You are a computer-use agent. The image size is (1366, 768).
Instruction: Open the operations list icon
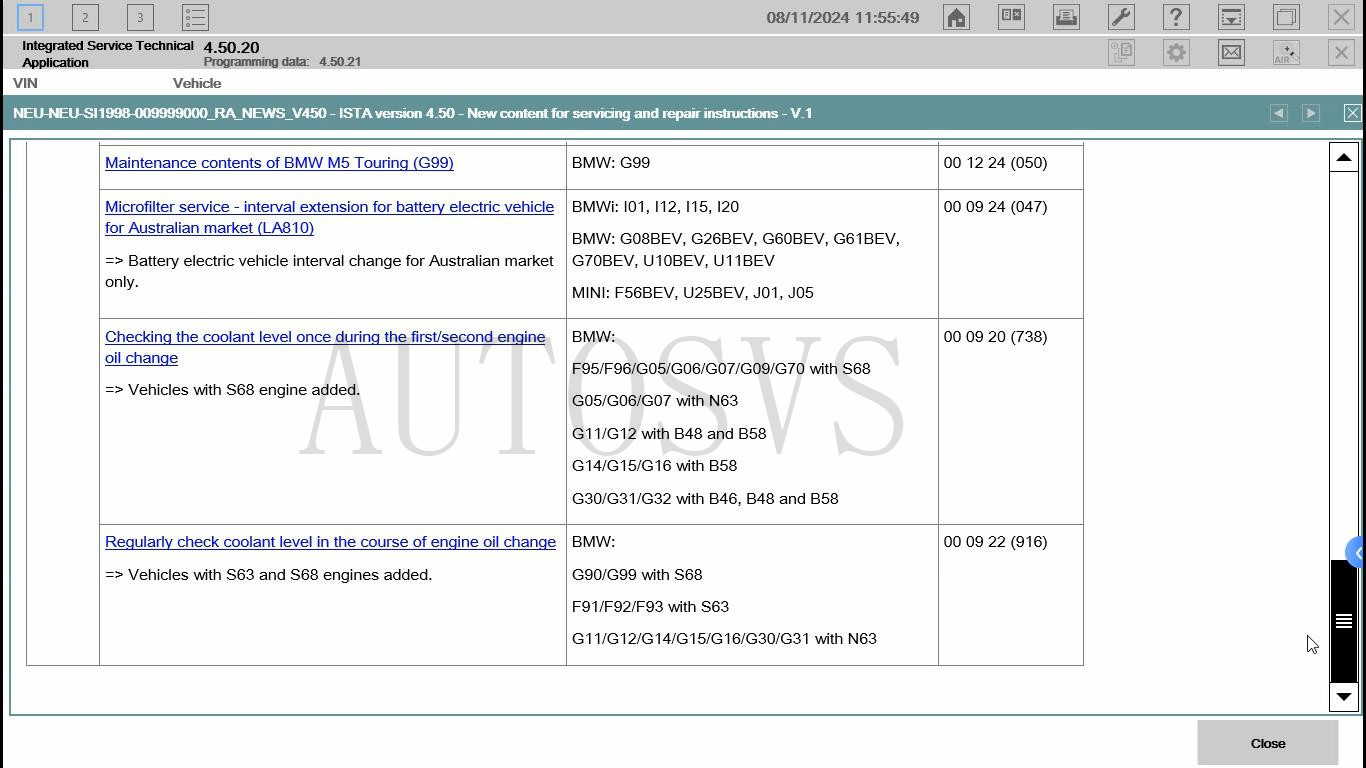195,17
